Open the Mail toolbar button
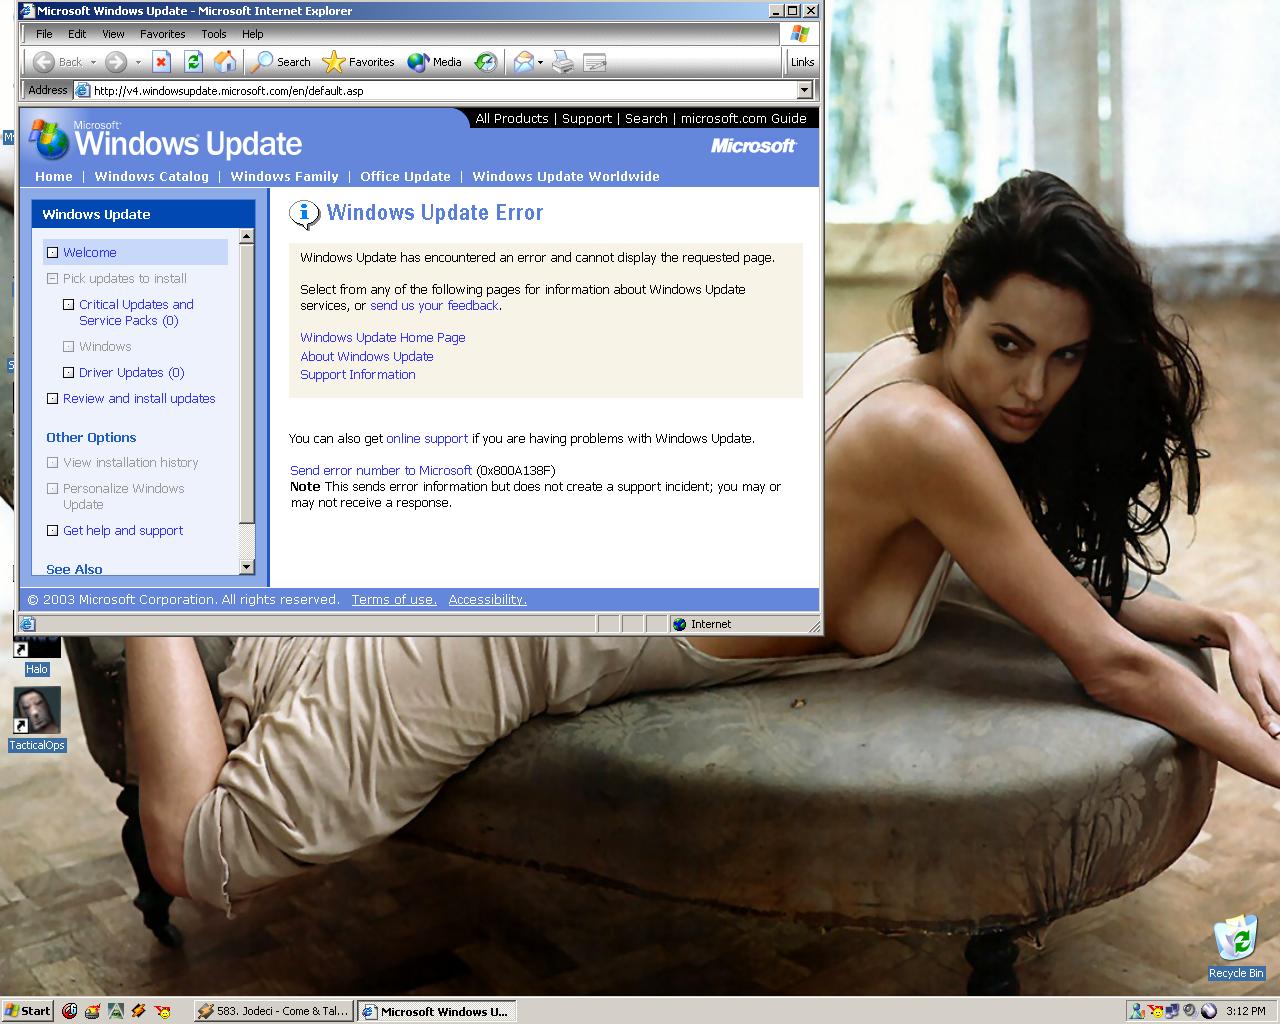Image resolution: width=1280 pixels, height=1024 pixels. [x=523, y=62]
